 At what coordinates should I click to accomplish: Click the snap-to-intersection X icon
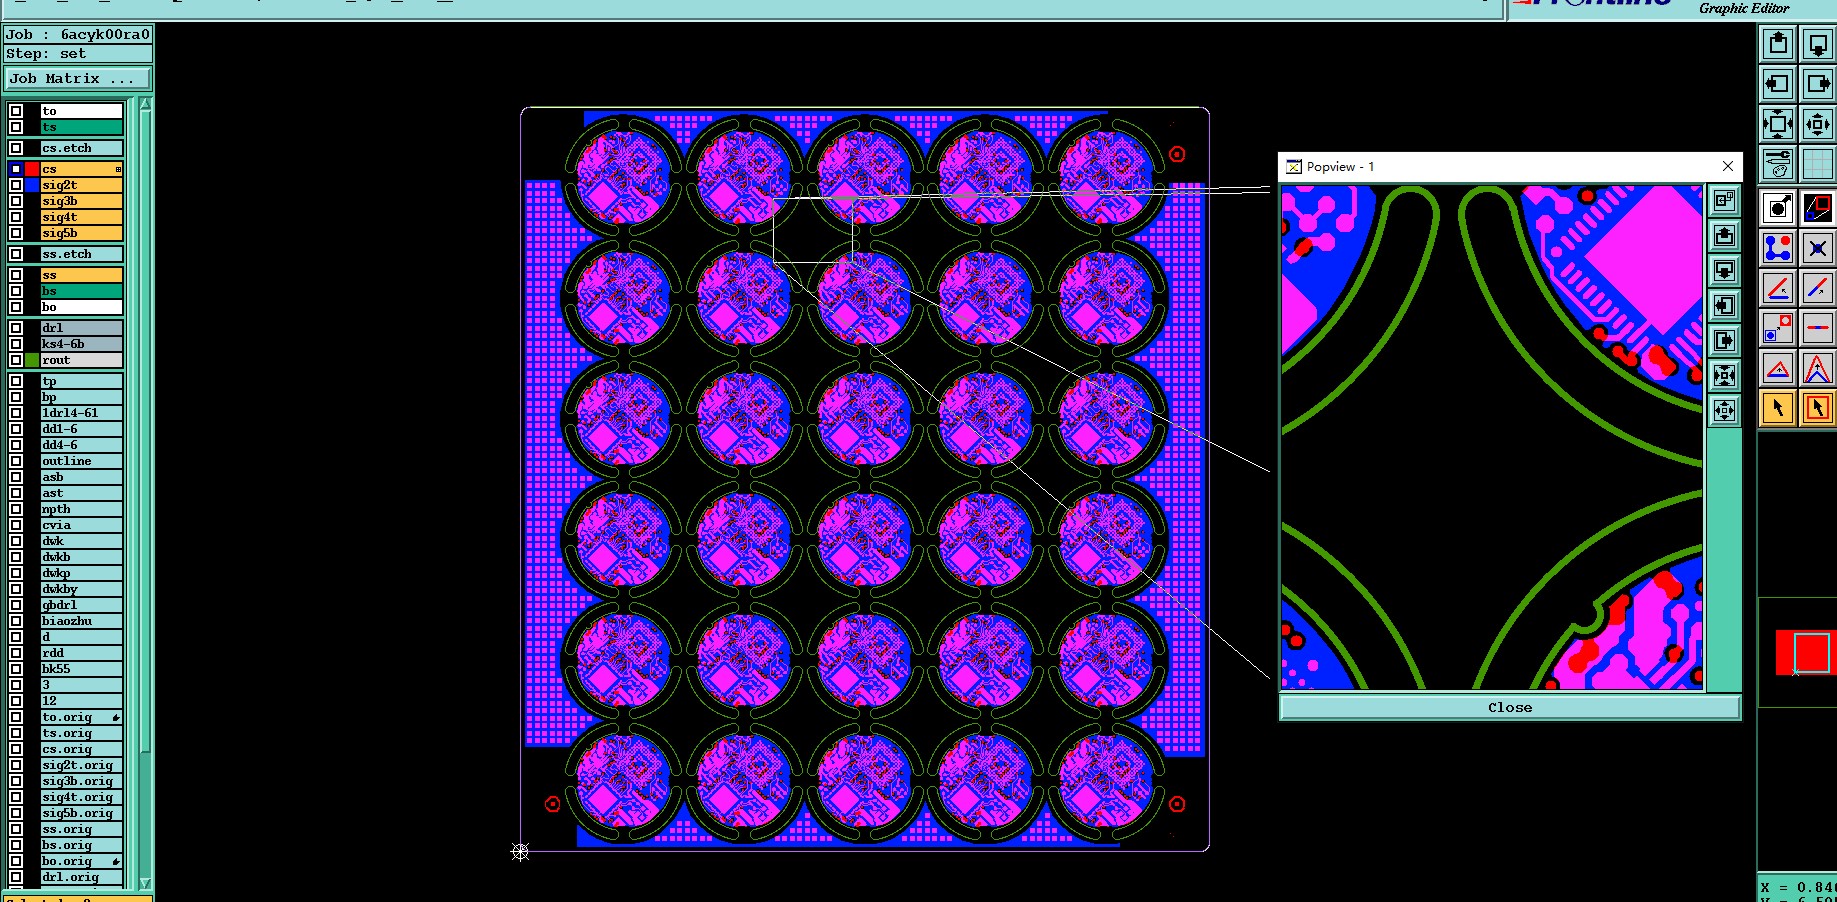point(1817,247)
